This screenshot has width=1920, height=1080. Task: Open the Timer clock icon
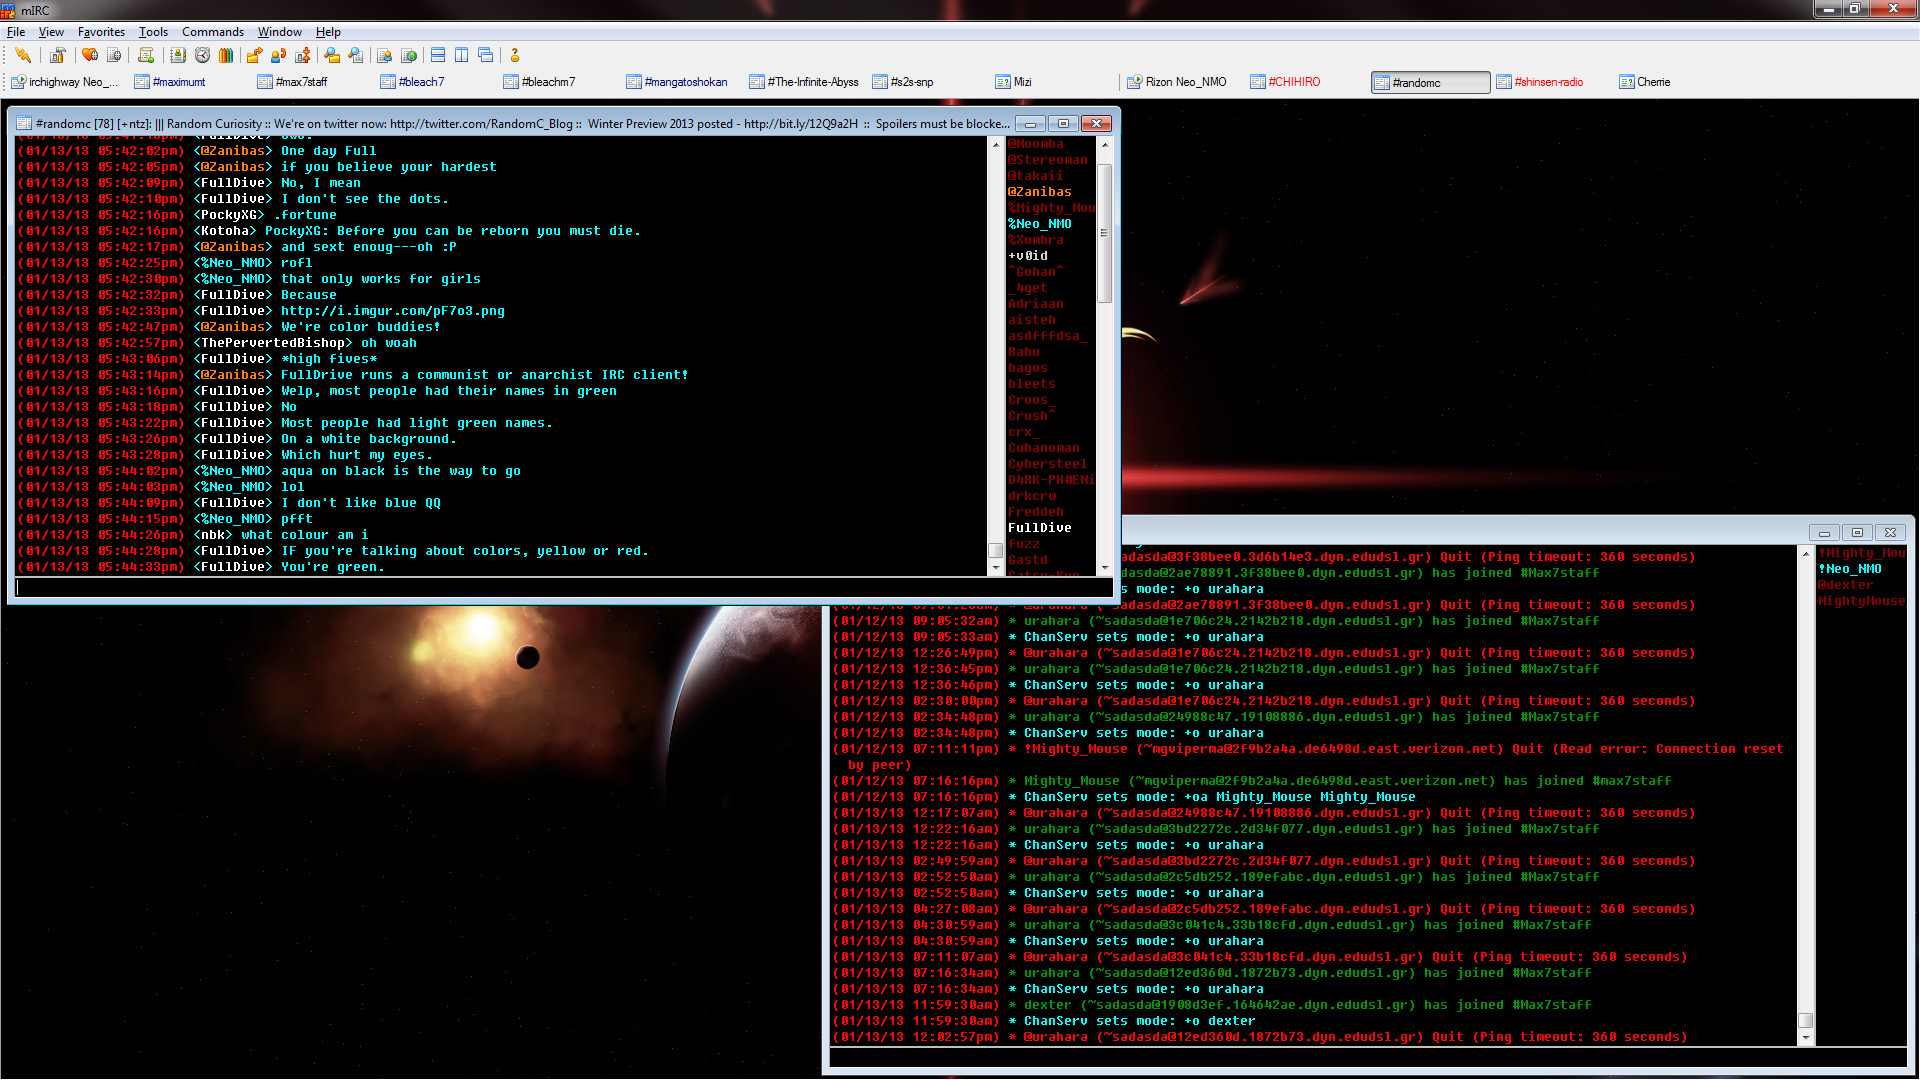coord(202,55)
